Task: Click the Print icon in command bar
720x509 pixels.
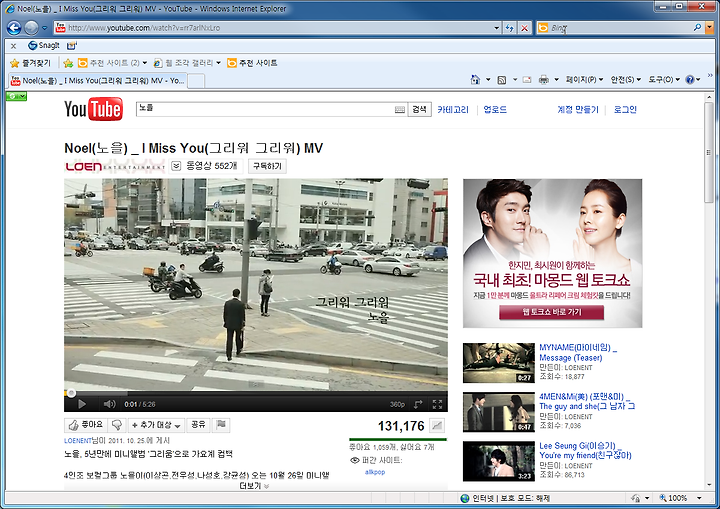Action: point(544,80)
